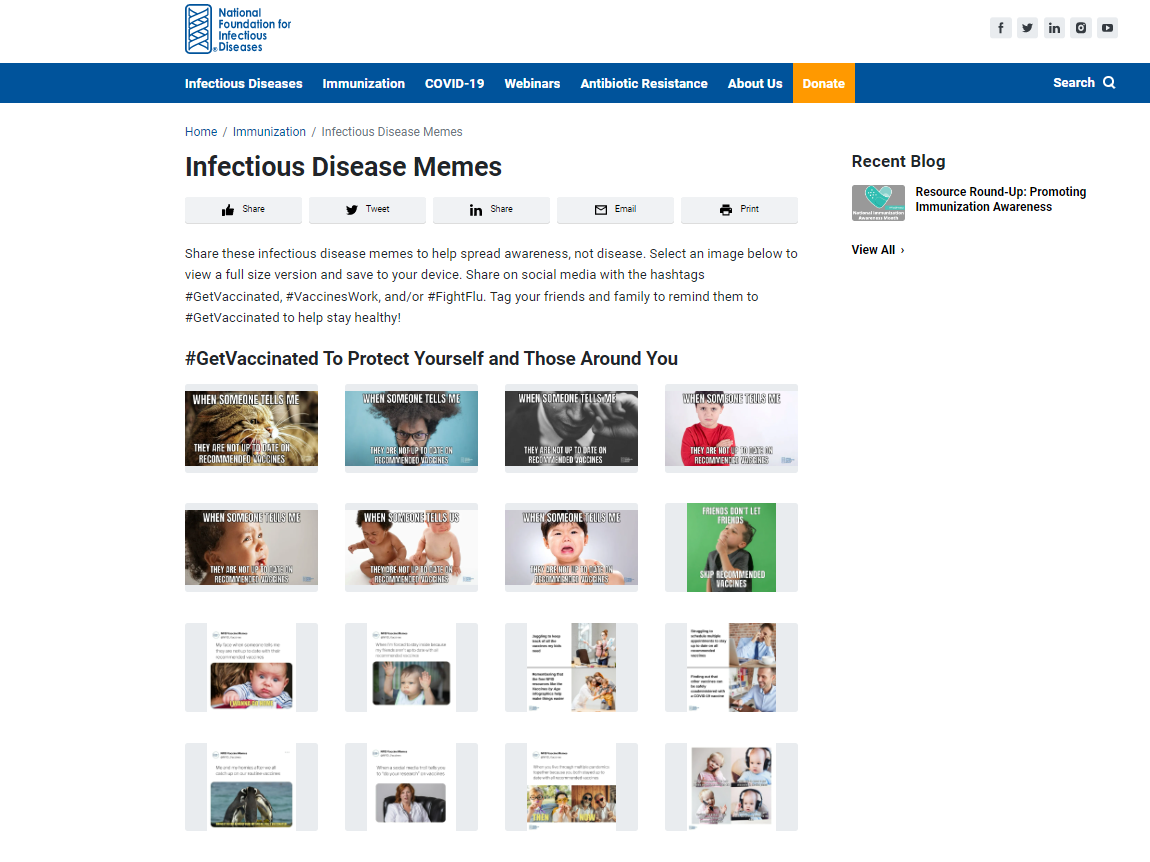The height and width of the screenshot is (862, 1150).
Task: Click the Webinars navigation item
Action: tap(532, 83)
